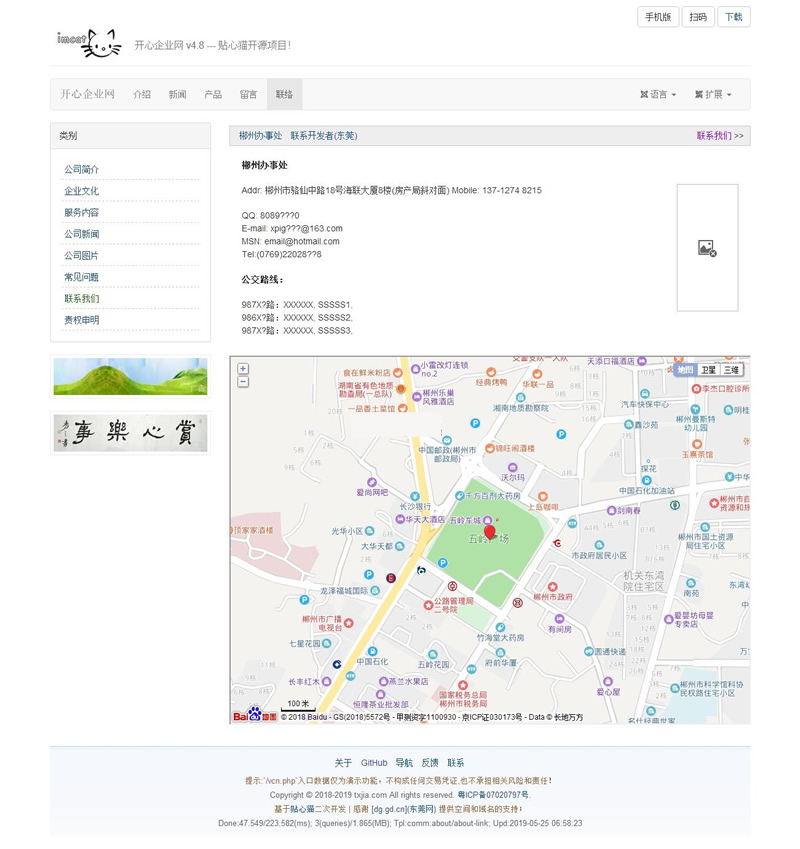Click the broken image placeholder icon
Viewport: 800px width, 849px height.
[x=707, y=248]
